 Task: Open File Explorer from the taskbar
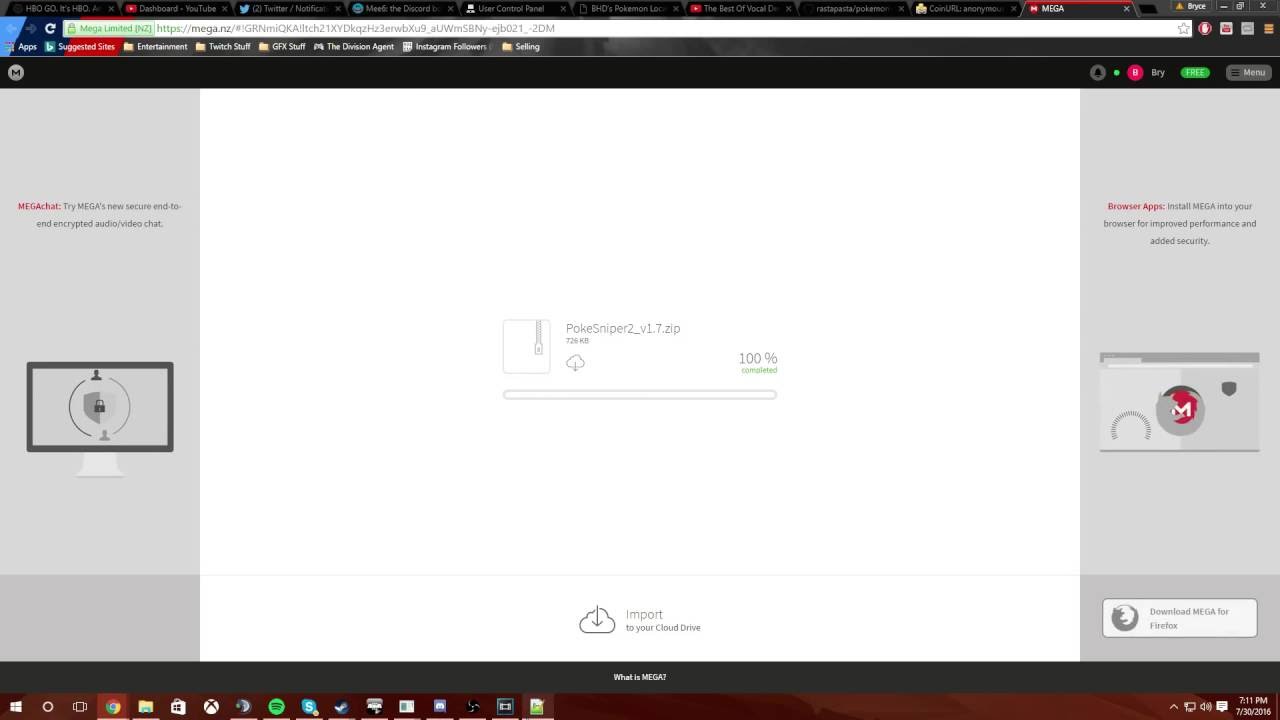tap(145, 707)
